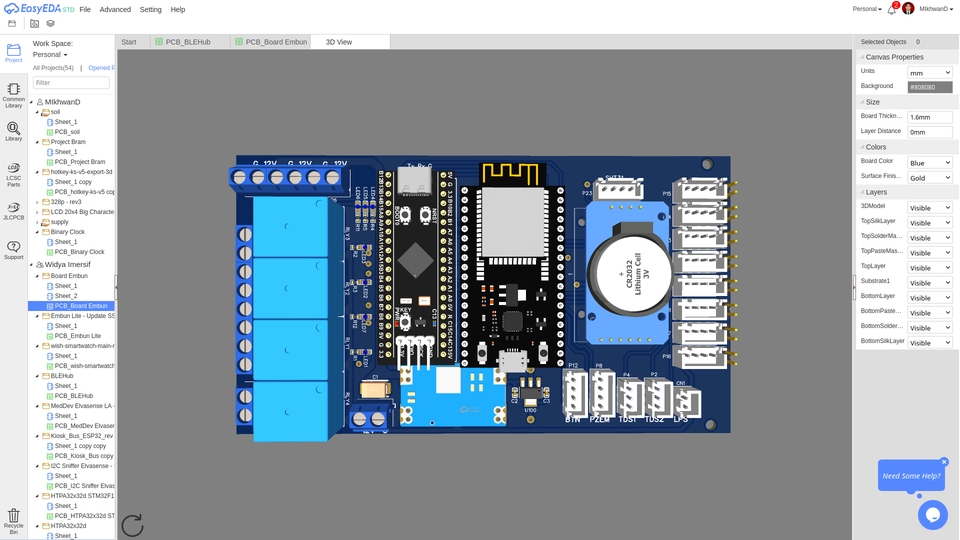Open the Support sidebar icon

coord(13,250)
